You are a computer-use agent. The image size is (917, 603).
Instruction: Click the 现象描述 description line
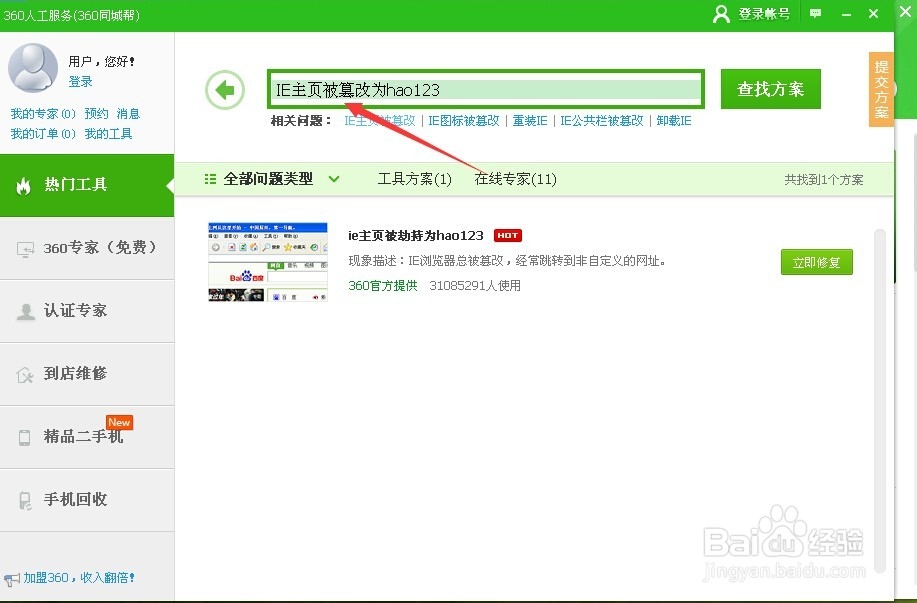(x=508, y=261)
